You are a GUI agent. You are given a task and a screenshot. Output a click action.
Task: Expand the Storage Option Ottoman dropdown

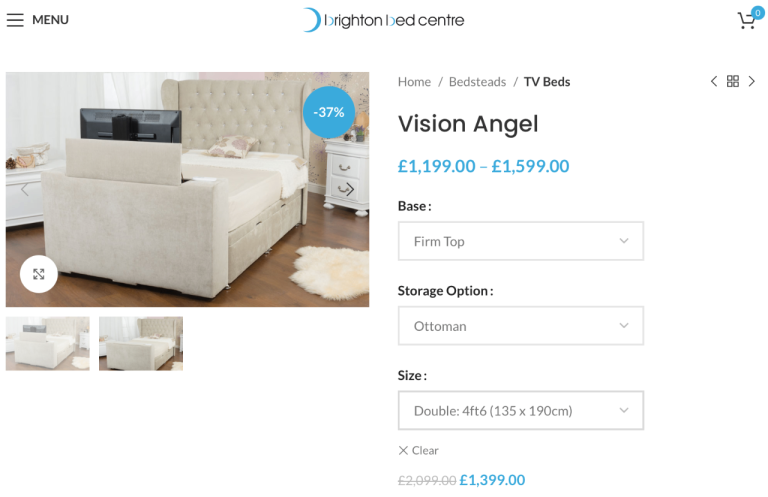[521, 326]
